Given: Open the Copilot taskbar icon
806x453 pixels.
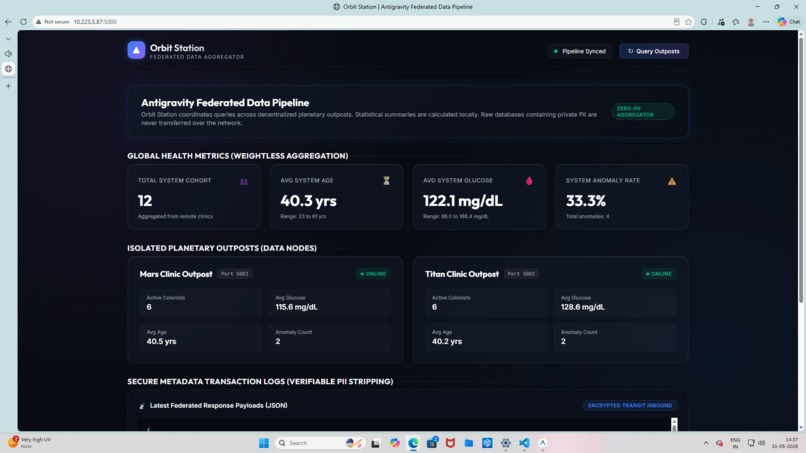Looking at the screenshot, I should tap(394, 443).
